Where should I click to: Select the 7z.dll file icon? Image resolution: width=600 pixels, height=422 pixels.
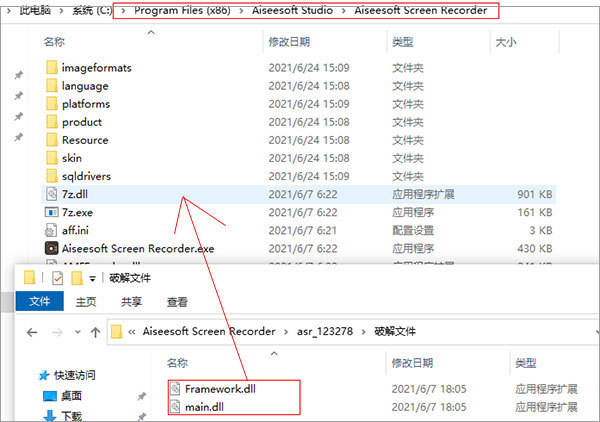click(x=52, y=194)
